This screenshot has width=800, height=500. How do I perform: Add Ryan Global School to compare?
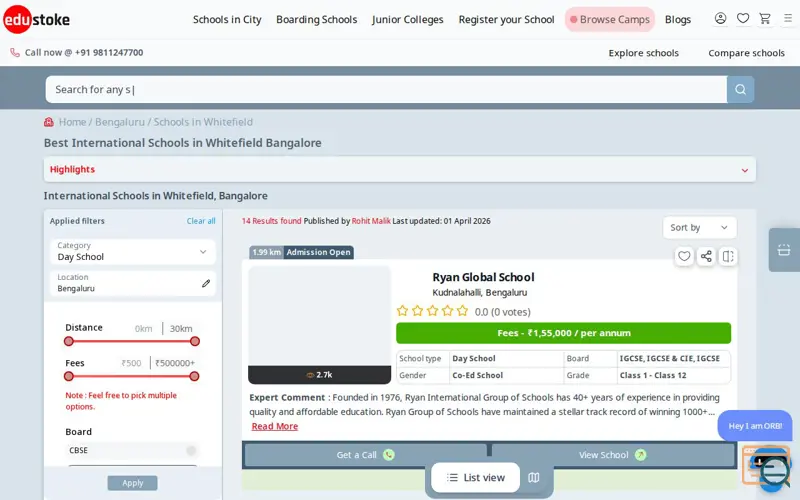point(728,256)
